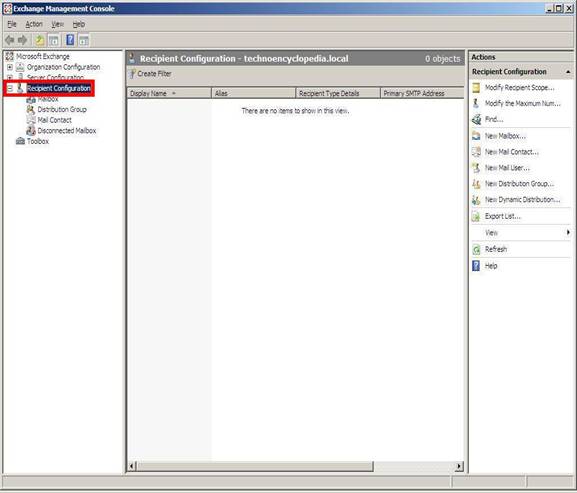Click the Up one level folder icon
Viewport: 577px width, 493px height.
tap(39, 40)
